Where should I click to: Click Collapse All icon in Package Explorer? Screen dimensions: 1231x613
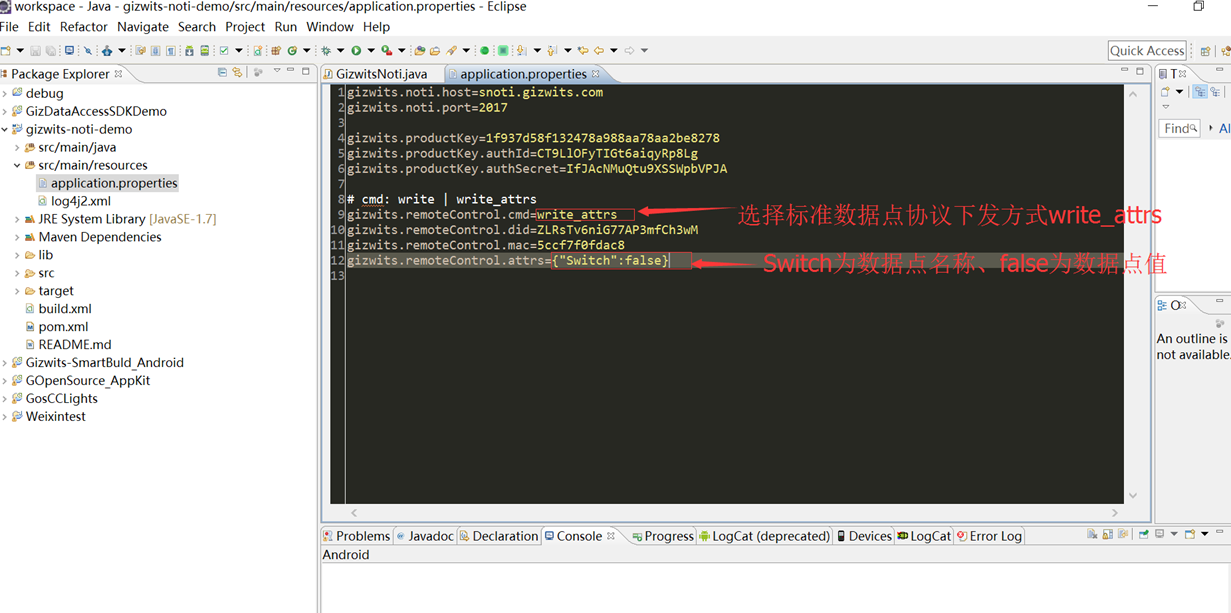coord(222,73)
